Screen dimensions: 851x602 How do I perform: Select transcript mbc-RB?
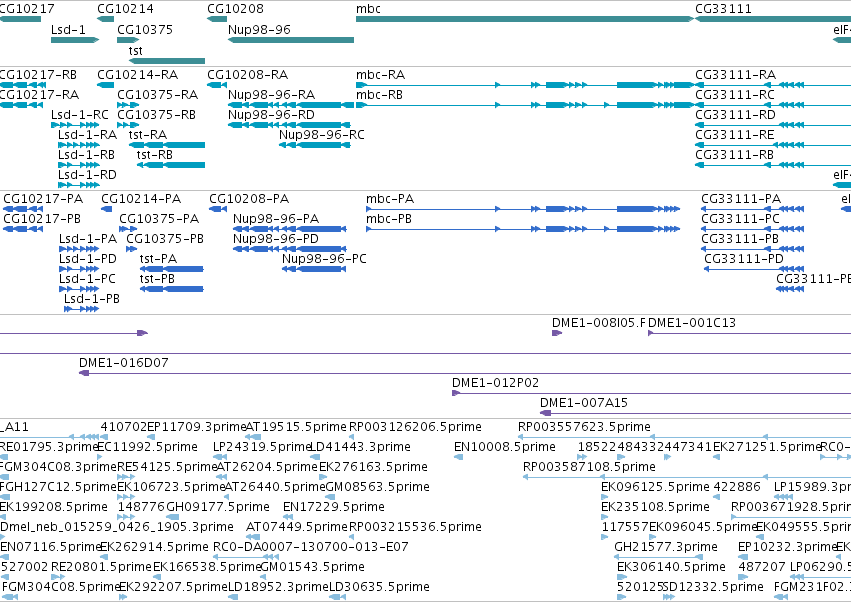pos(525,105)
